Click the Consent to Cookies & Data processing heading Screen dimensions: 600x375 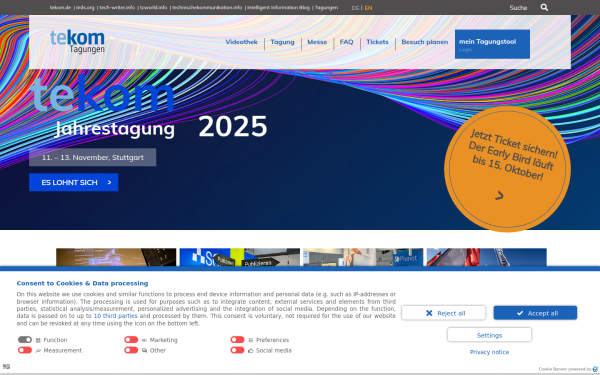(82, 283)
